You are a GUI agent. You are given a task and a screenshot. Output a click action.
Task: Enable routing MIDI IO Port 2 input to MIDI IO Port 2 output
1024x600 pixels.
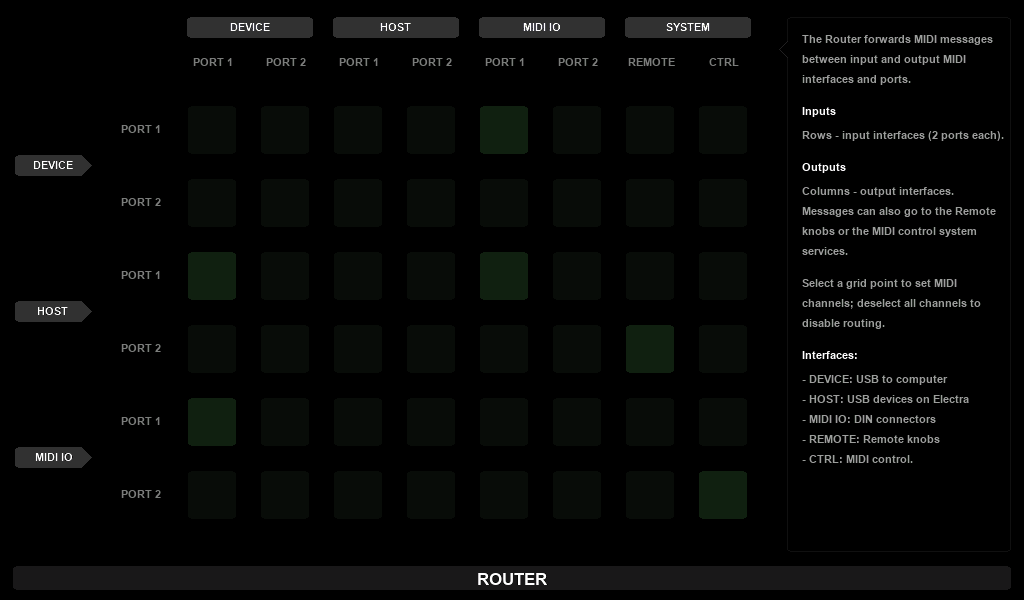tap(577, 496)
